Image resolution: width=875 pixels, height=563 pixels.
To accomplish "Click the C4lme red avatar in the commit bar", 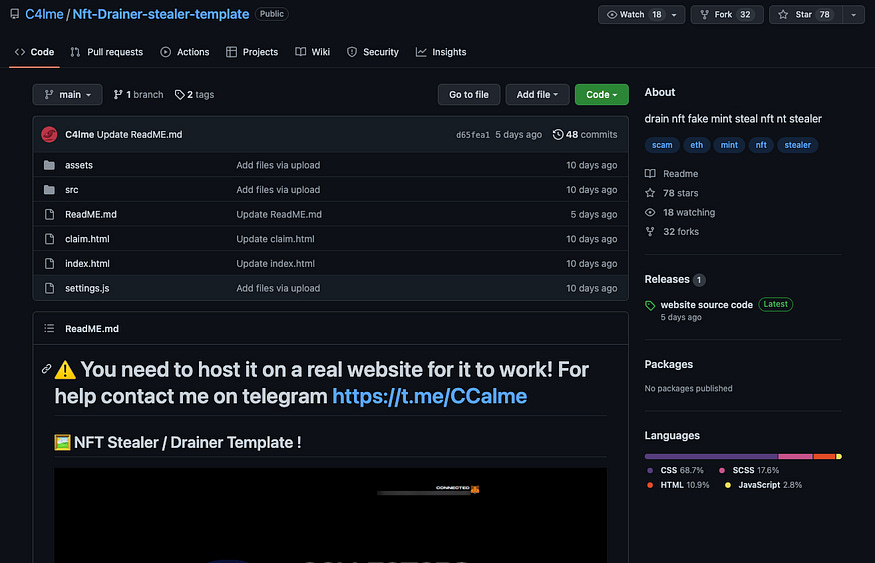I will (49, 134).
